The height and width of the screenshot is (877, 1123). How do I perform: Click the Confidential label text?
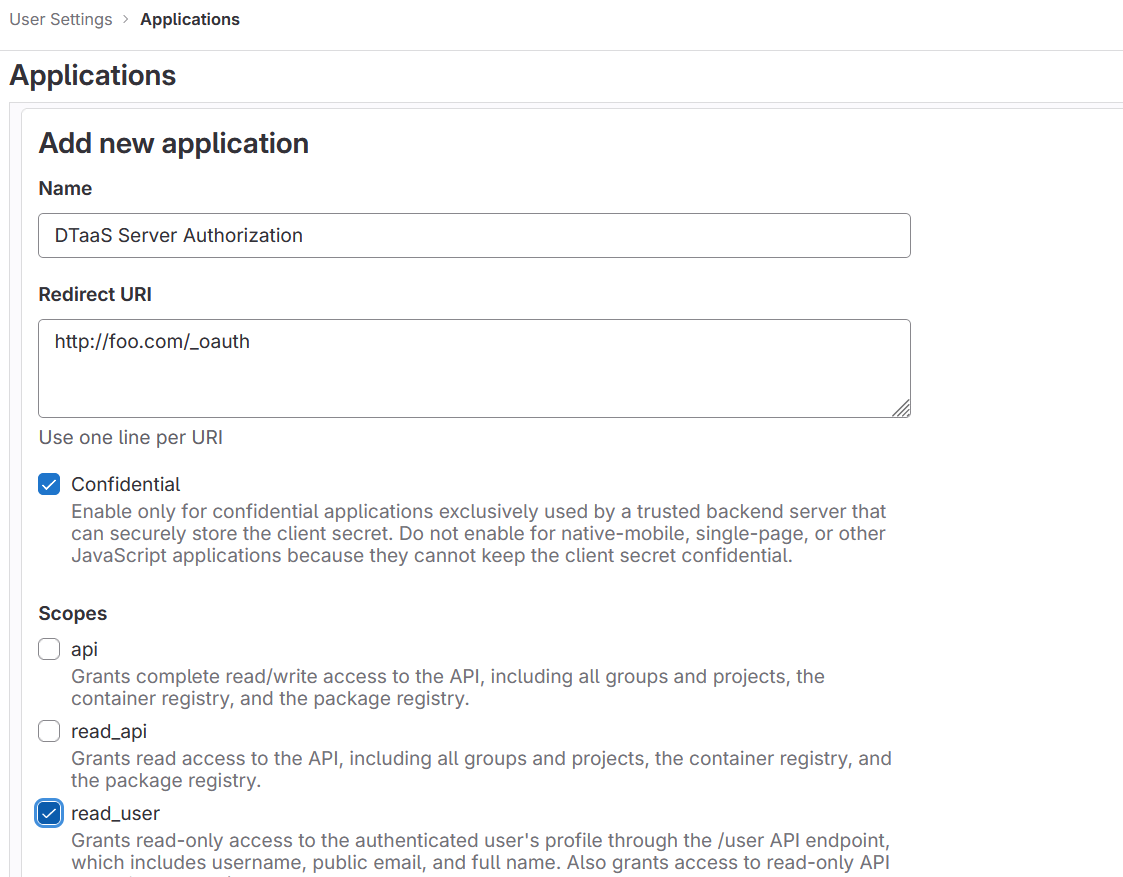click(x=125, y=484)
